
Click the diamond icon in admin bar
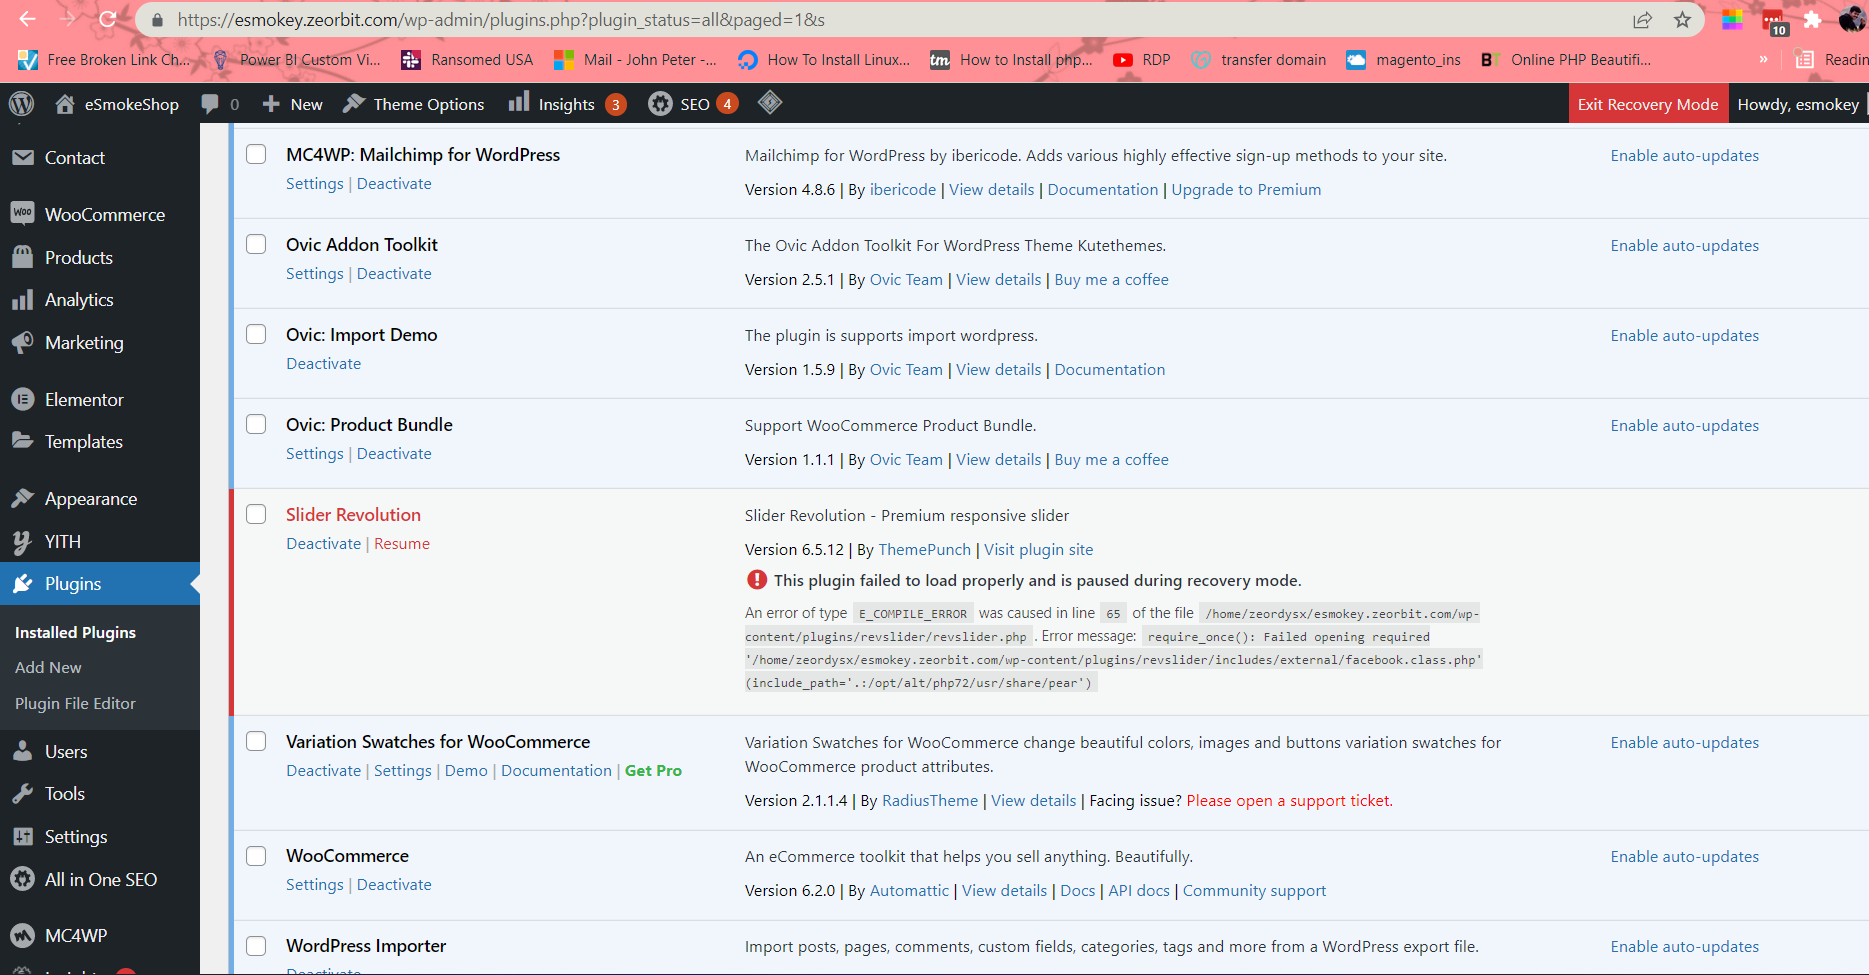tap(770, 102)
